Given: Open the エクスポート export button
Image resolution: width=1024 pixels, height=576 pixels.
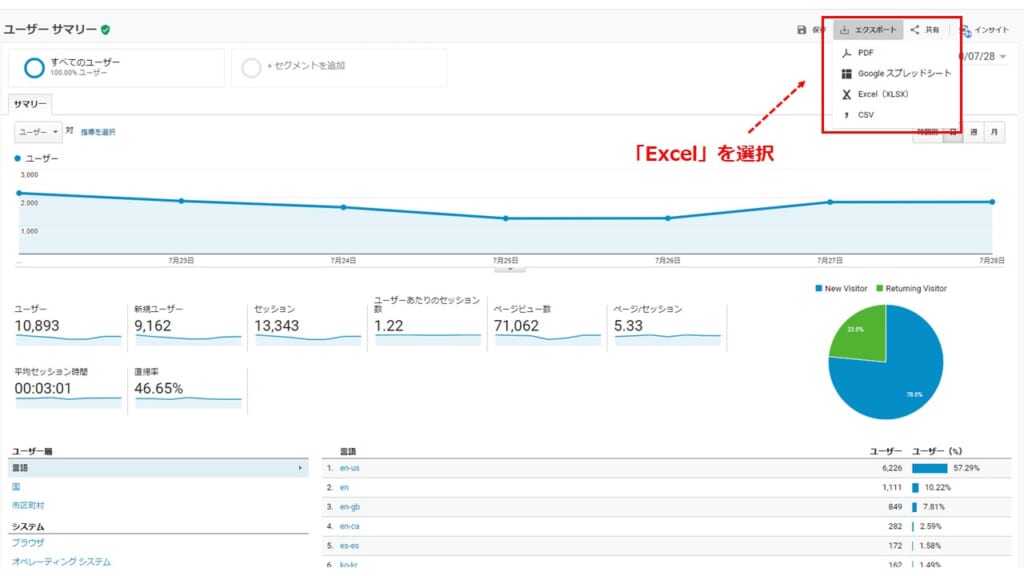Looking at the screenshot, I should click(868, 30).
